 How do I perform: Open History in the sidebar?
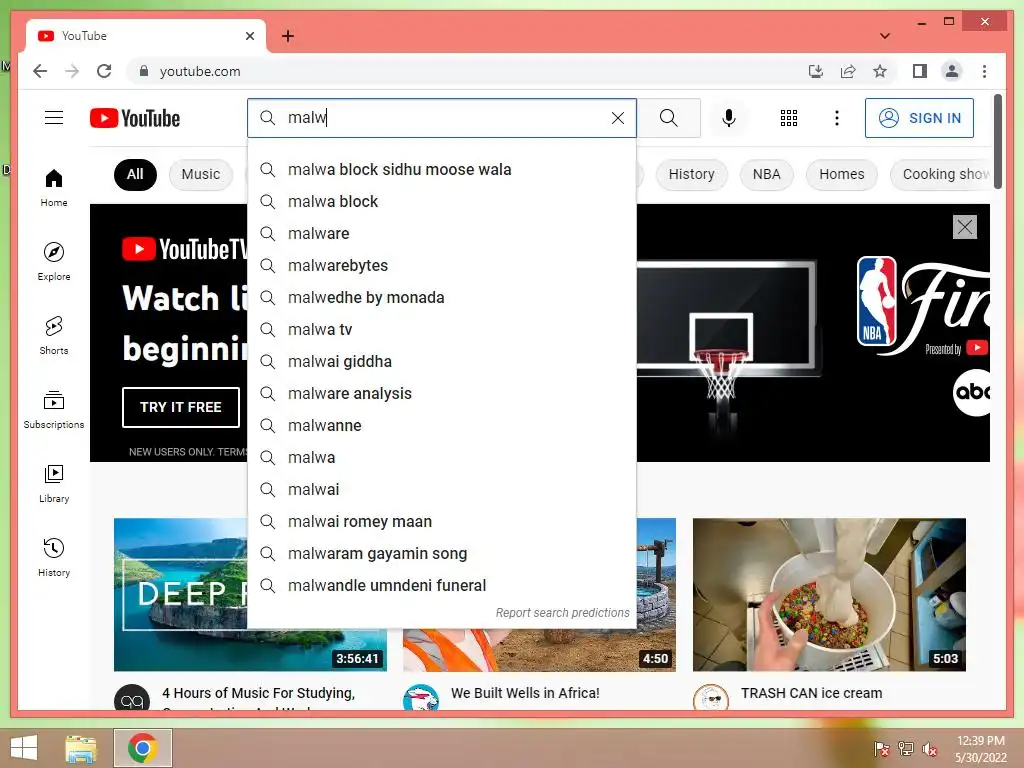coord(54,557)
